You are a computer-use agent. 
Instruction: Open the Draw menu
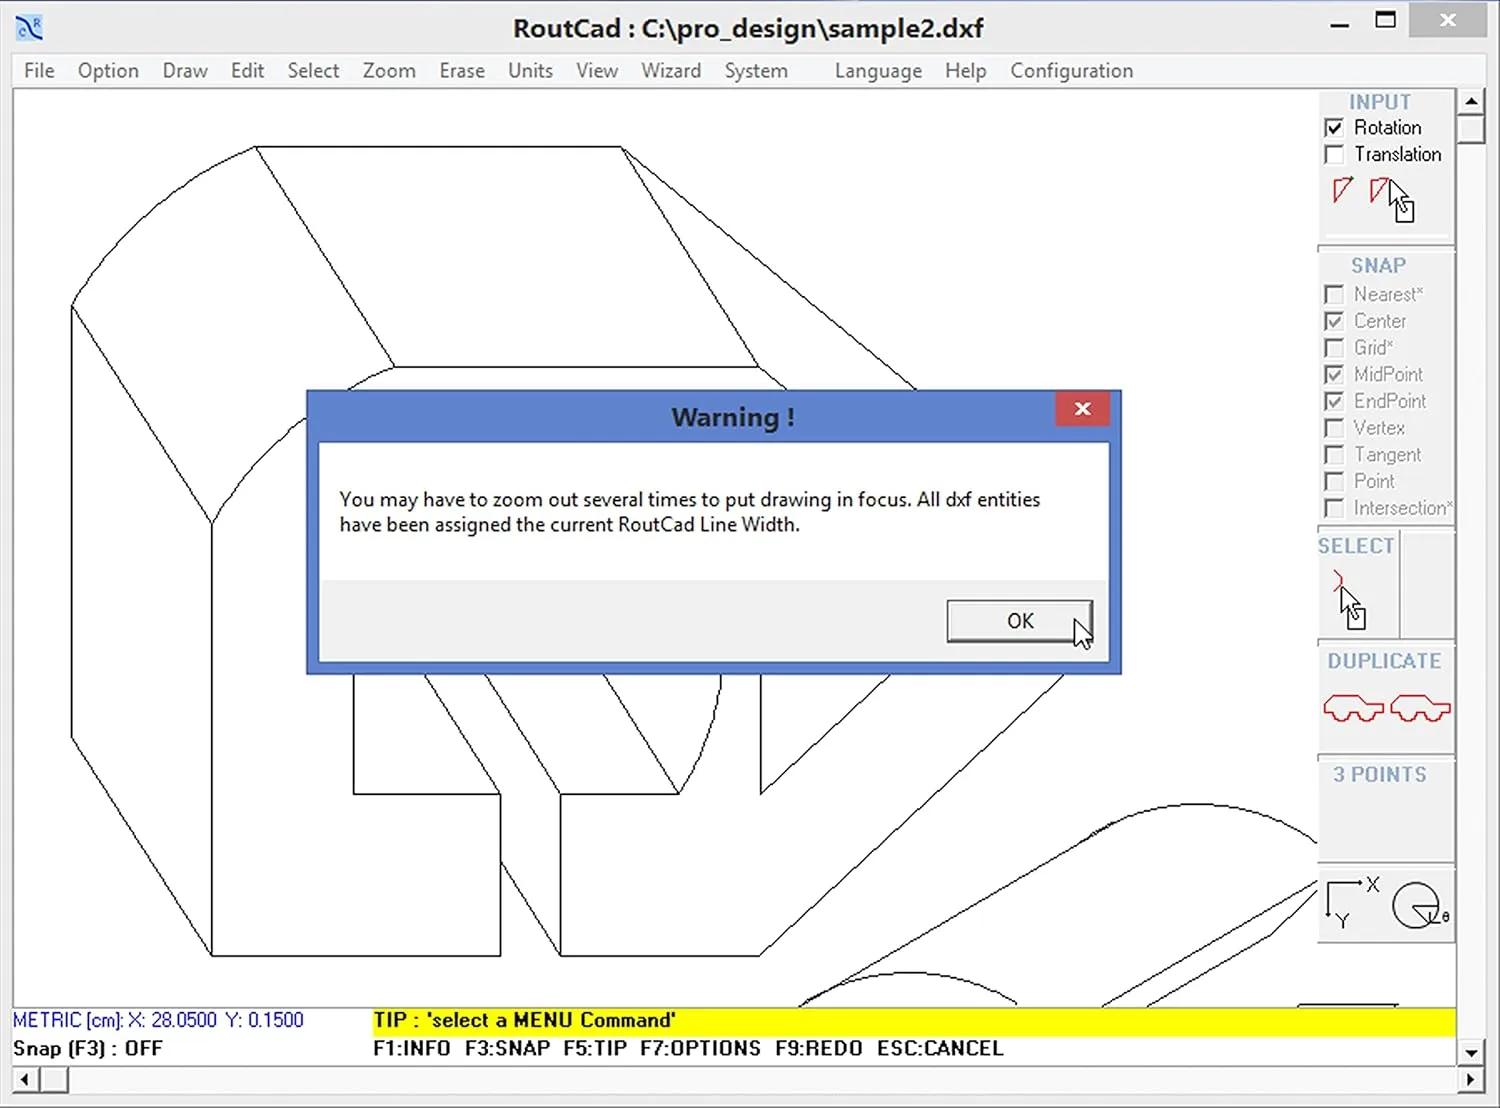184,70
